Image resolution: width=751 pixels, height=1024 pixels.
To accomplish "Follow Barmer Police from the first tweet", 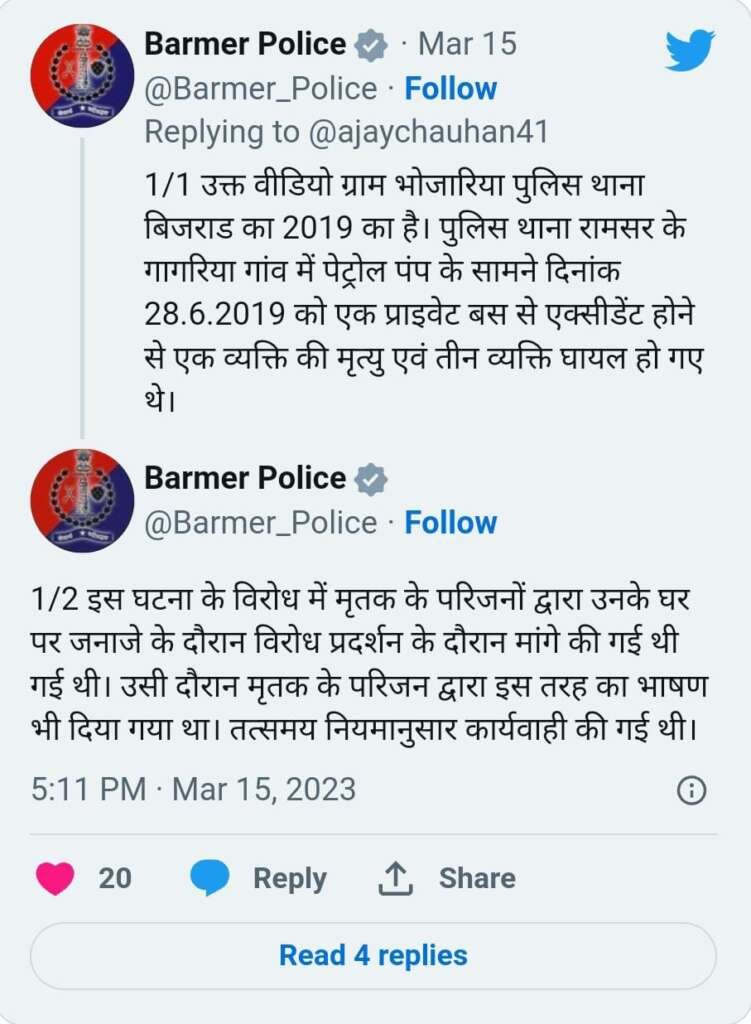I will pos(450,88).
